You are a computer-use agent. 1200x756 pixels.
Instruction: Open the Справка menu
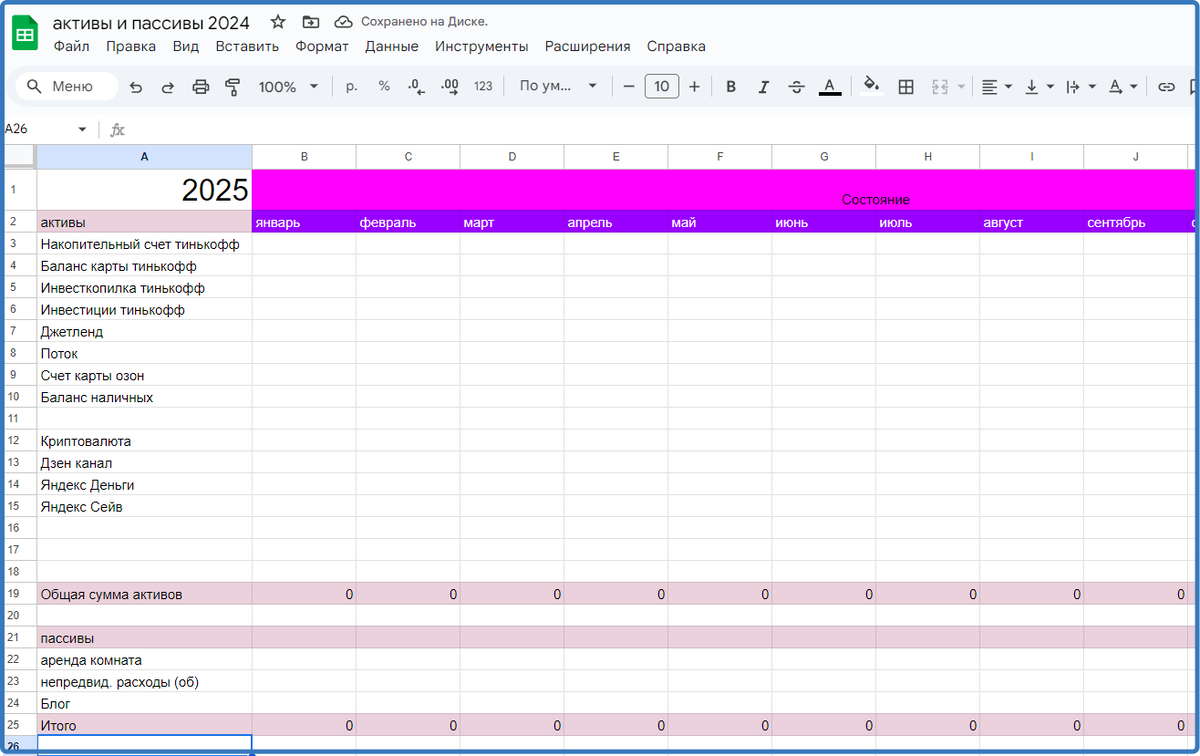[x=676, y=46]
